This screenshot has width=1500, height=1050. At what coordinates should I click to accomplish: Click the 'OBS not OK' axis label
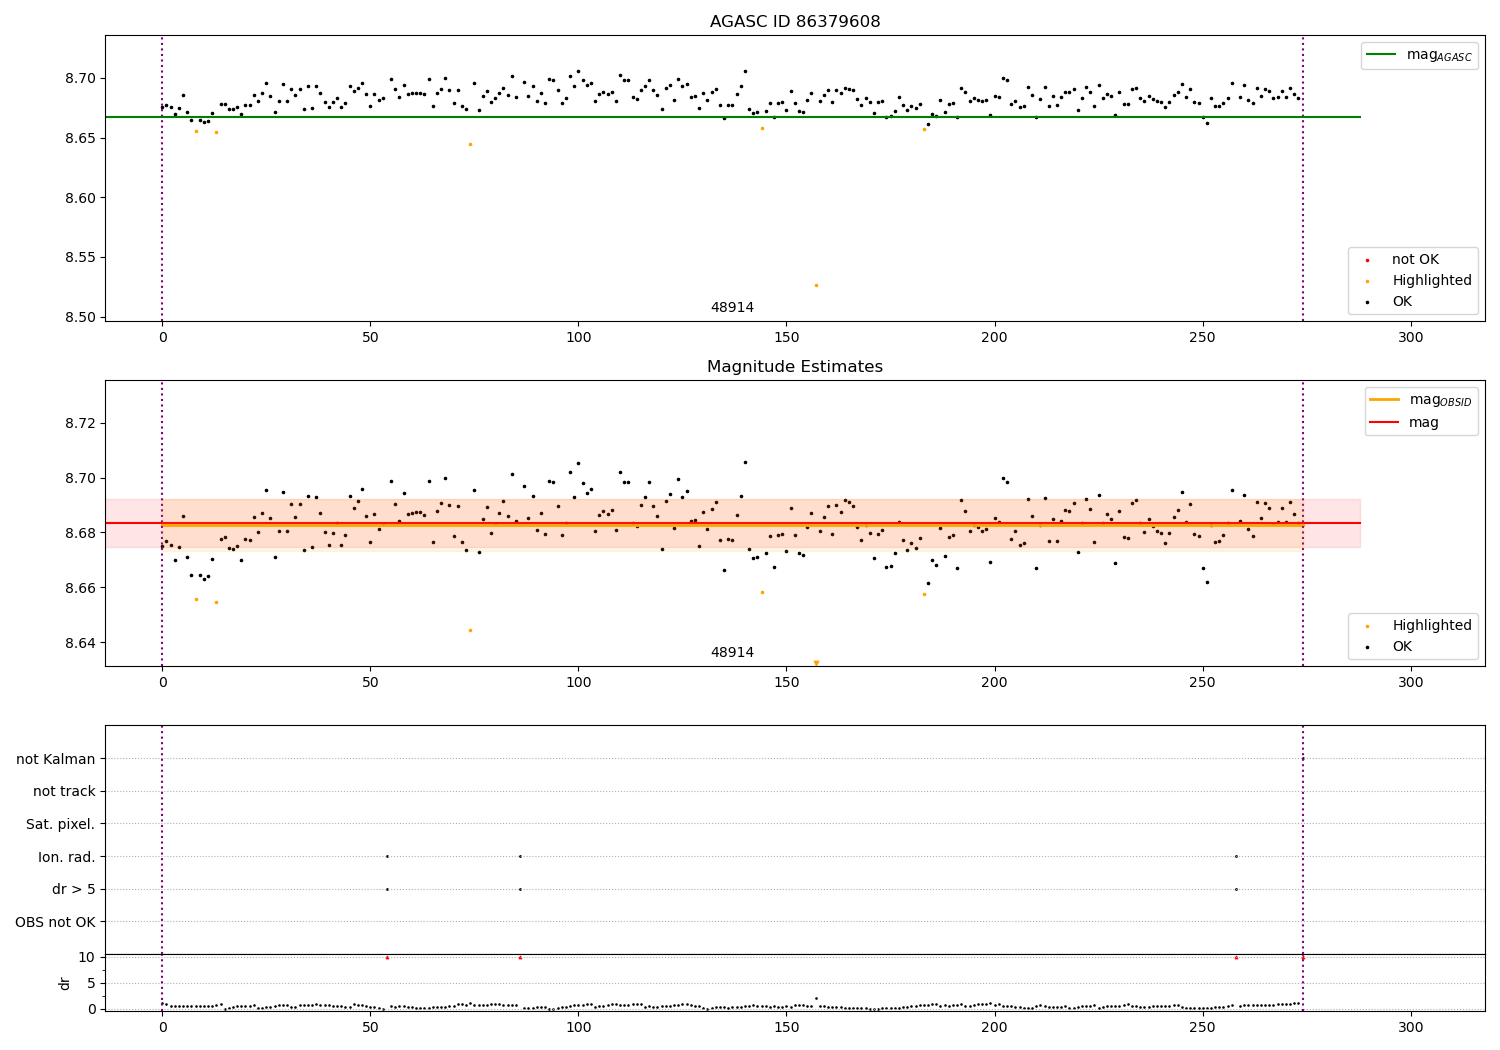point(55,922)
